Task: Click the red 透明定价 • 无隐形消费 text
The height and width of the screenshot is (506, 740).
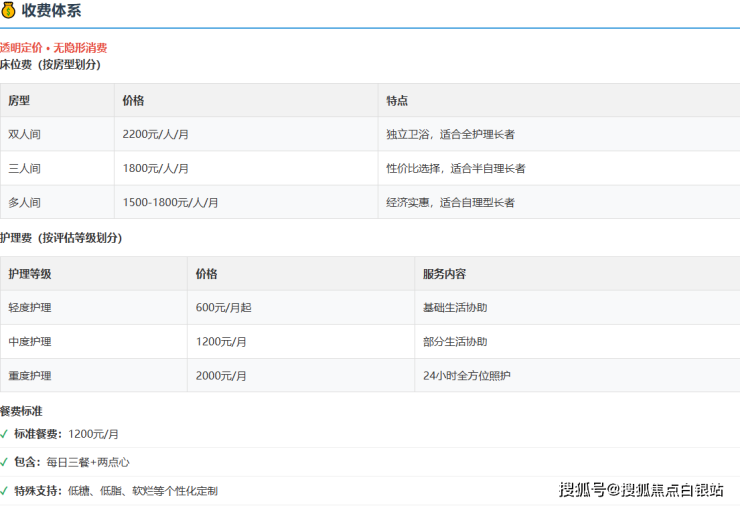Action: (54, 48)
